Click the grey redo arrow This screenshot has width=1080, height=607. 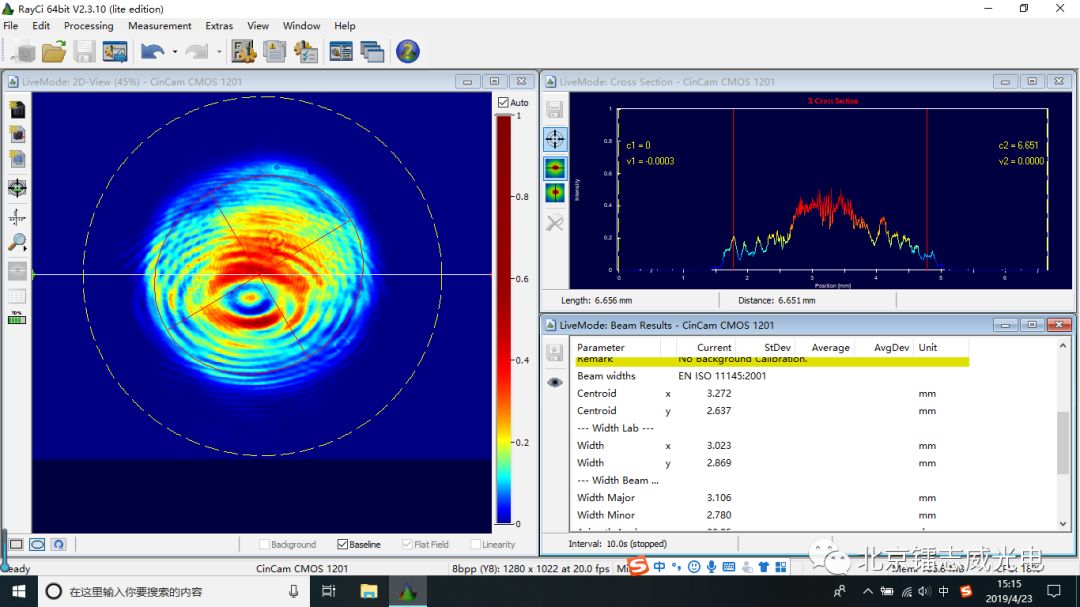196,52
